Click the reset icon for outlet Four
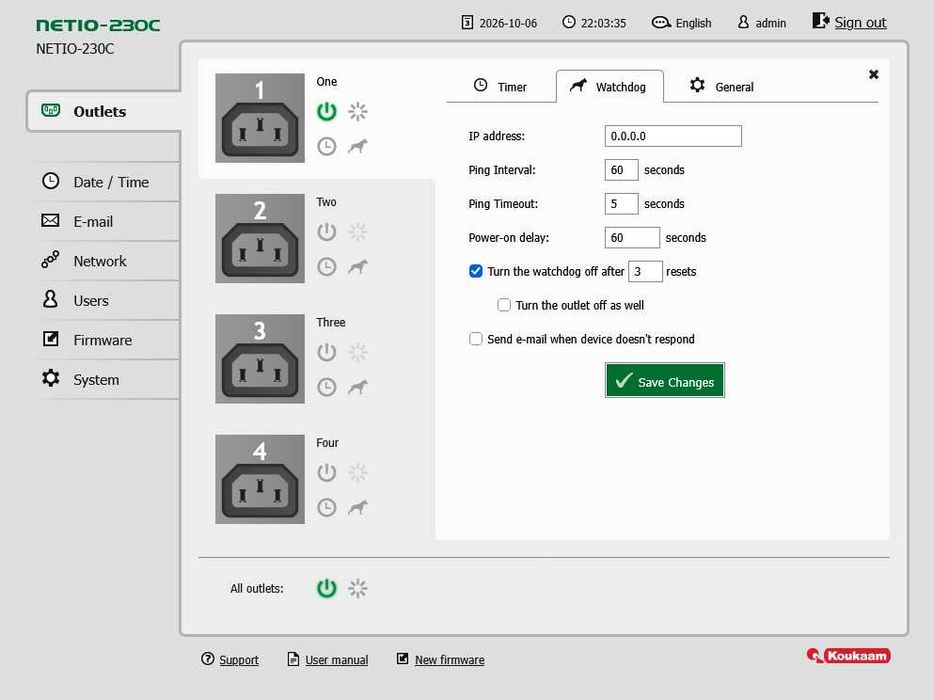Screen dimensions: 934x700 click(357, 472)
